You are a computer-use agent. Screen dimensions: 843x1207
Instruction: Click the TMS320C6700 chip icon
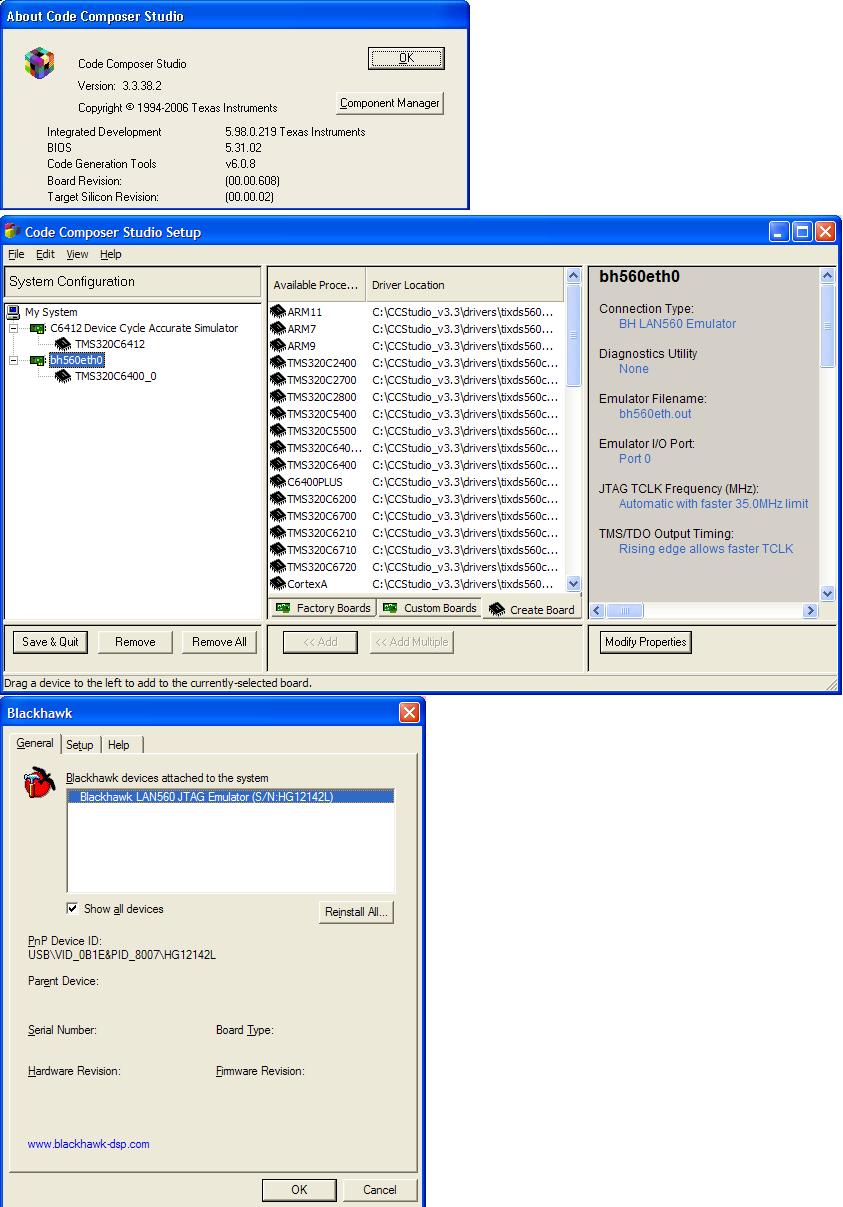[278, 516]
